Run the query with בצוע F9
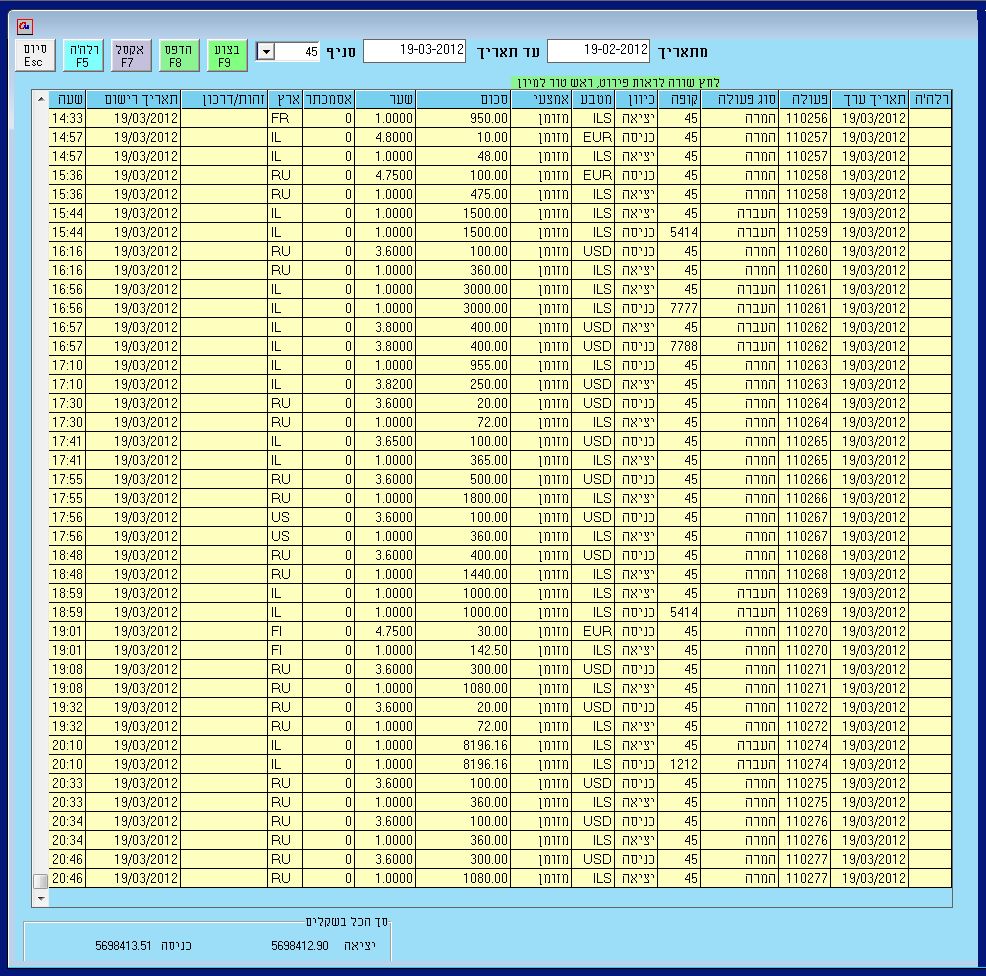The height and width of the screenshot is (976, 986). click(226, 55)
